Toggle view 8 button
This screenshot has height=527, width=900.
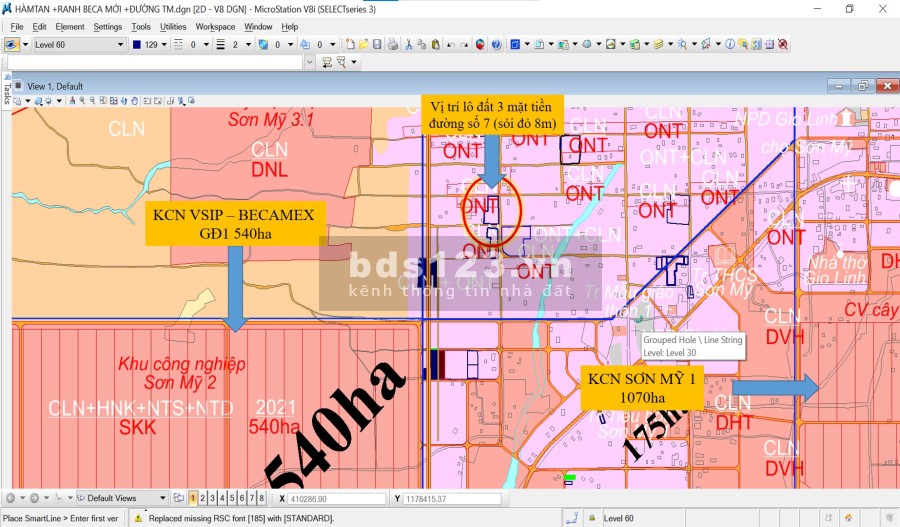click(261, 498)
